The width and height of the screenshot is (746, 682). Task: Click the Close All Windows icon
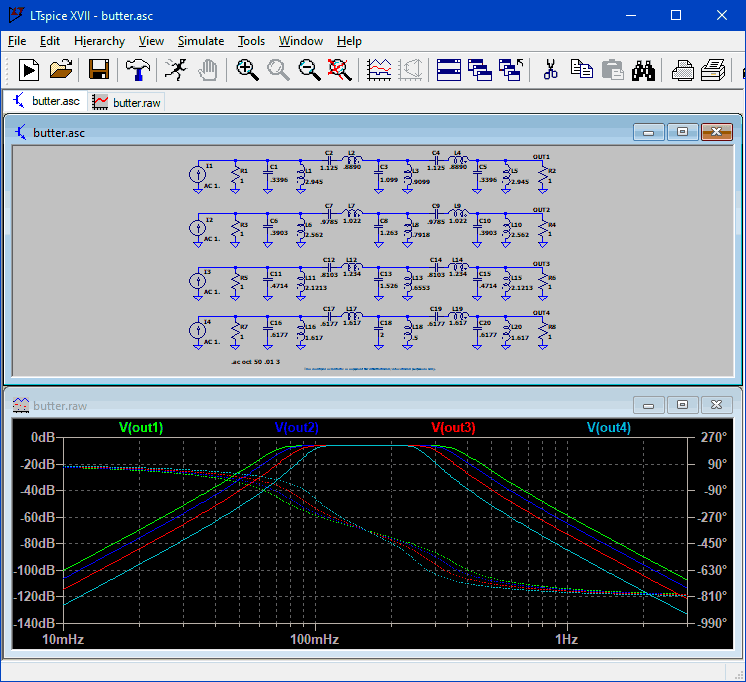click(x=511, y=70)
